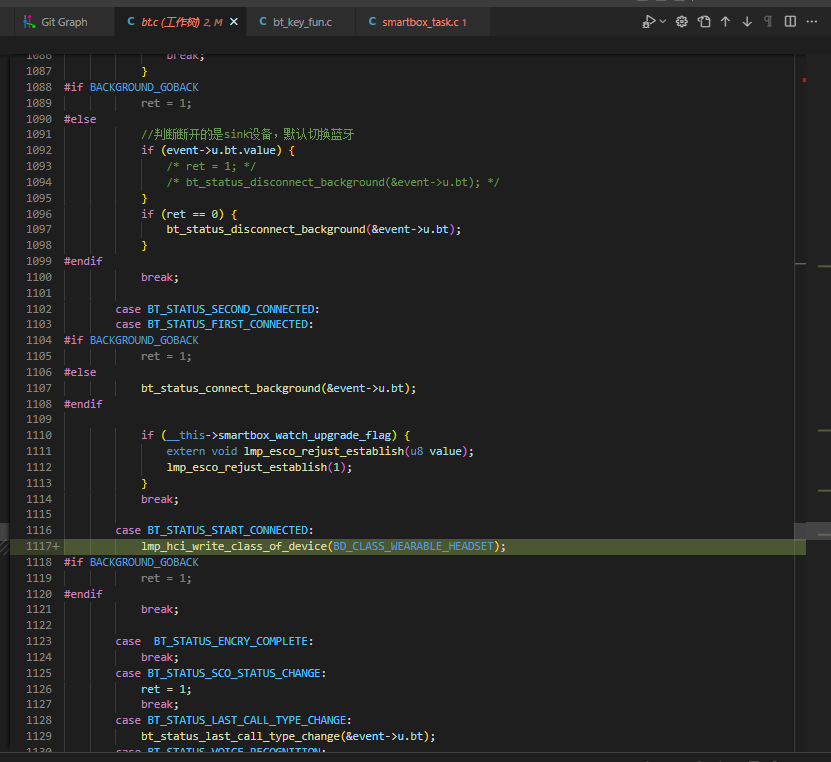Toggle whitespace display with the pilcrow icon
The image size is (831, 762).
[x=768, y=22]
